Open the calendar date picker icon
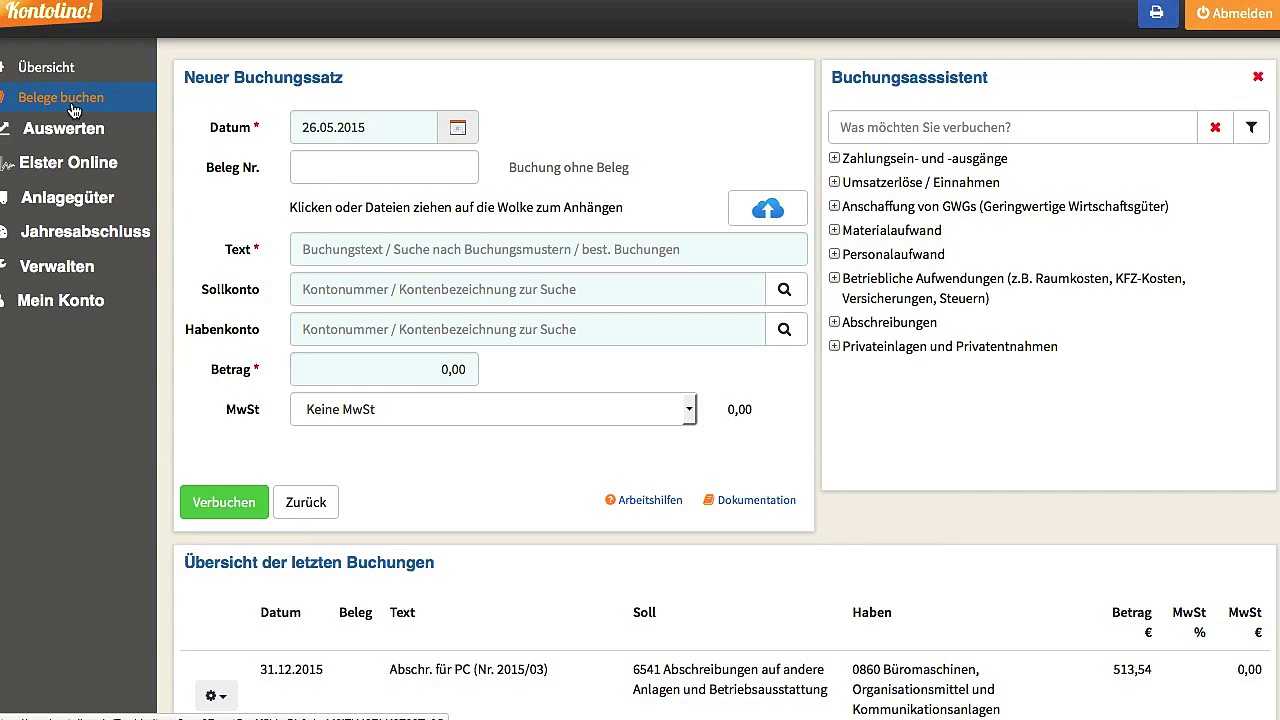Viewport: 1280px width, 720px height. coord(457,127)
